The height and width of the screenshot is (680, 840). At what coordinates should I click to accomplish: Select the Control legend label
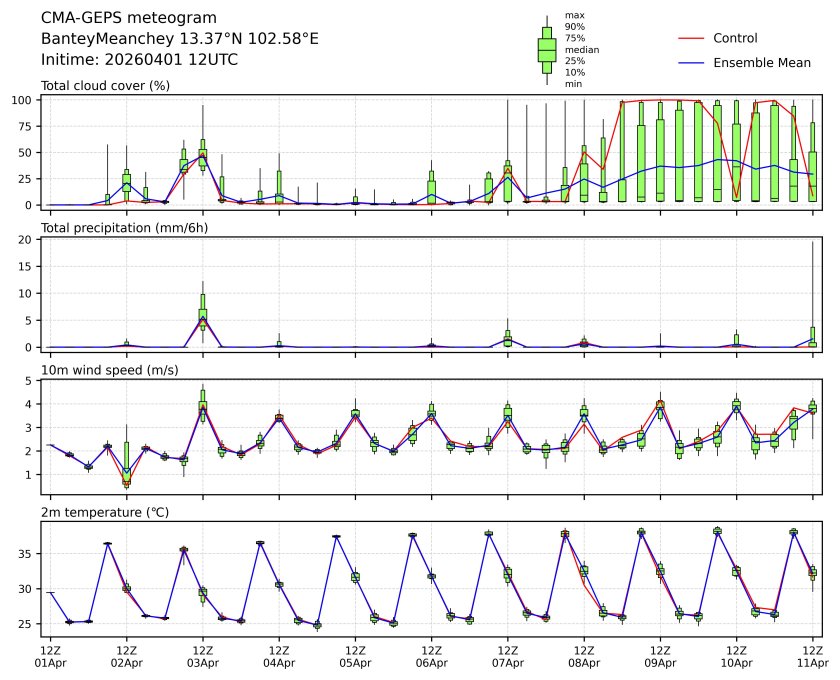pyautogui.click(x=735, y=38)
